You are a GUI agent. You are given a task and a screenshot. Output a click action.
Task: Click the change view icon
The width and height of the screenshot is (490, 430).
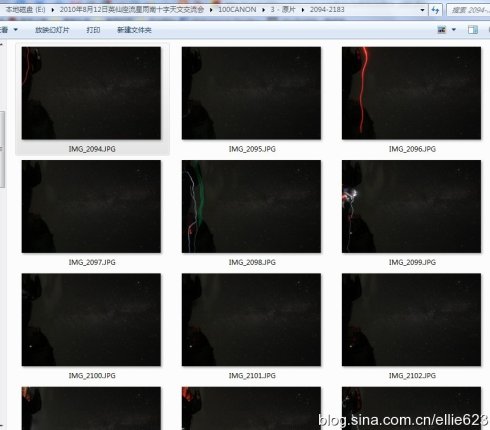(441, 30)
